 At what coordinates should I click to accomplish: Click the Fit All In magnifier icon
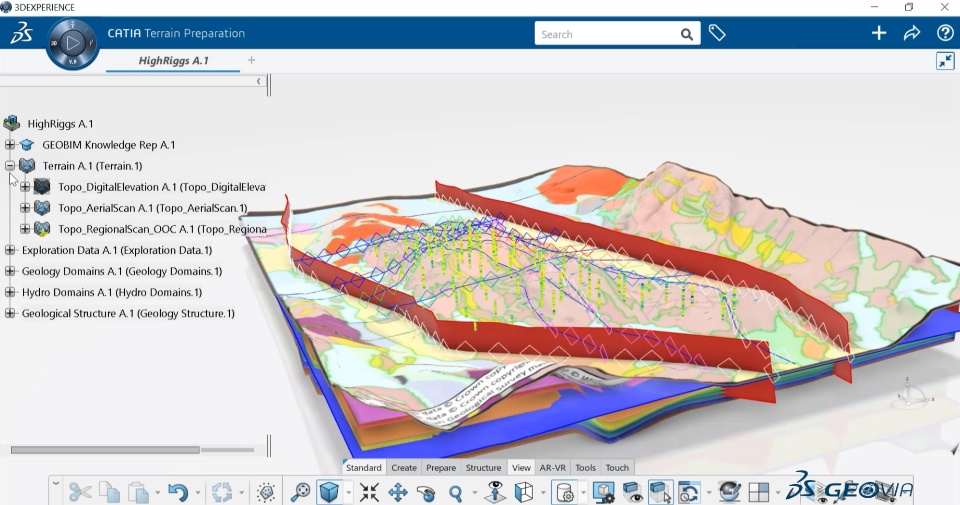[301, 492]
